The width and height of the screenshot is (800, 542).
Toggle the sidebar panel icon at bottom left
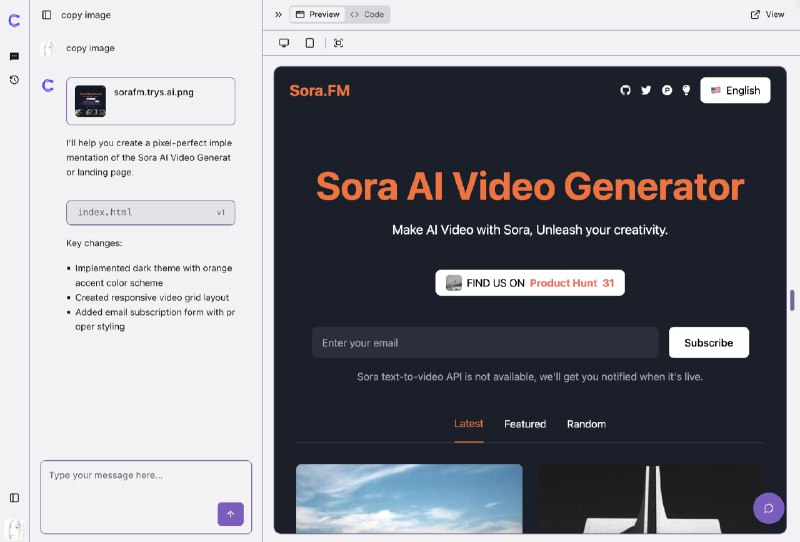[14, 498]
